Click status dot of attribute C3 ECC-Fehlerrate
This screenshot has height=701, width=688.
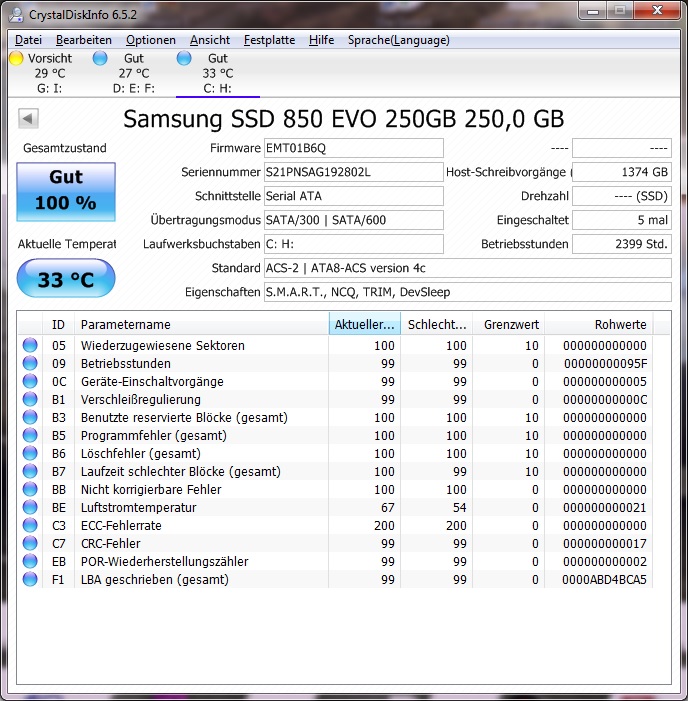click(30, 525)
